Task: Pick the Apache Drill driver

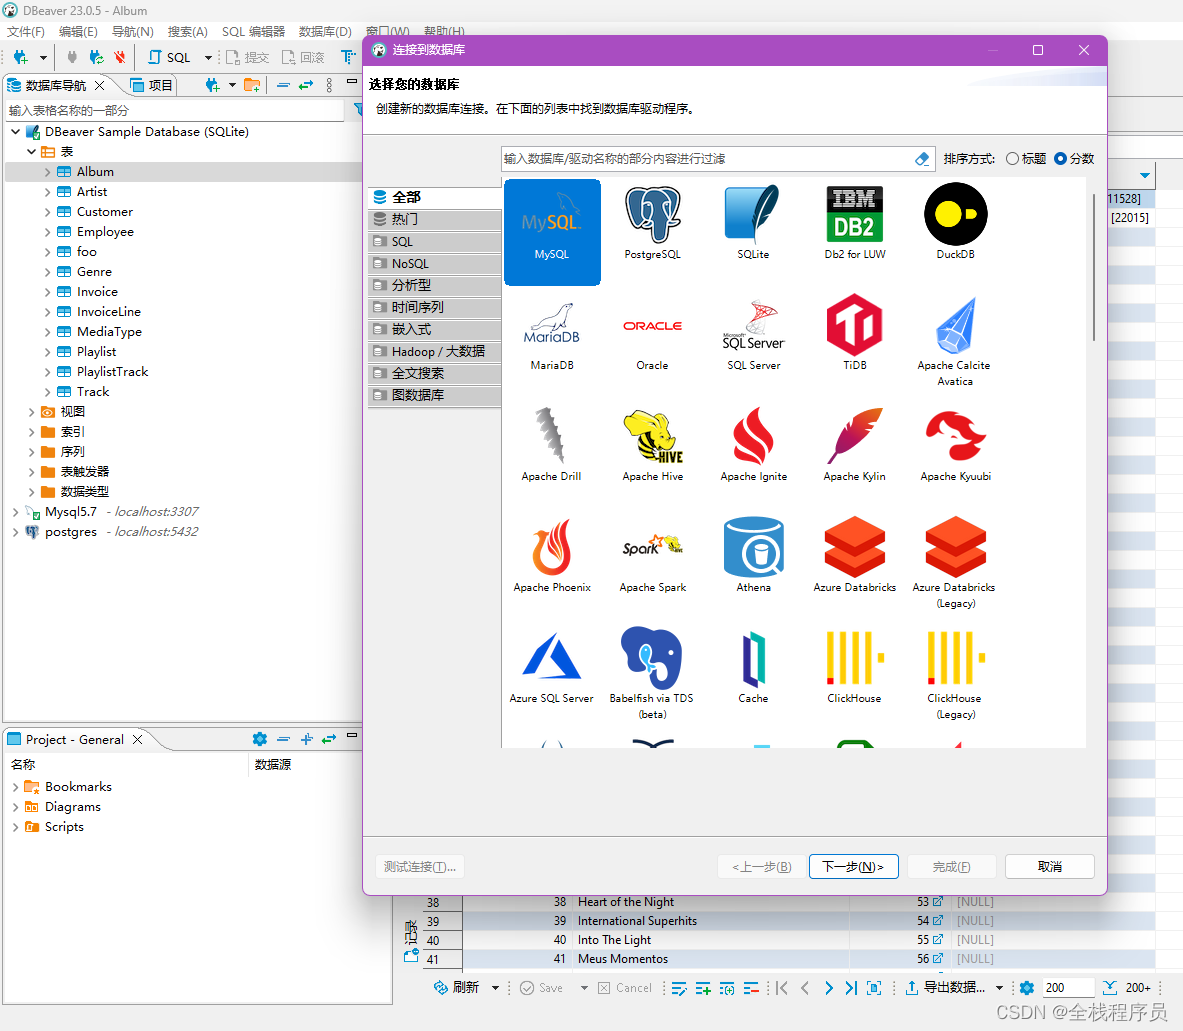Action: [552, 445]
